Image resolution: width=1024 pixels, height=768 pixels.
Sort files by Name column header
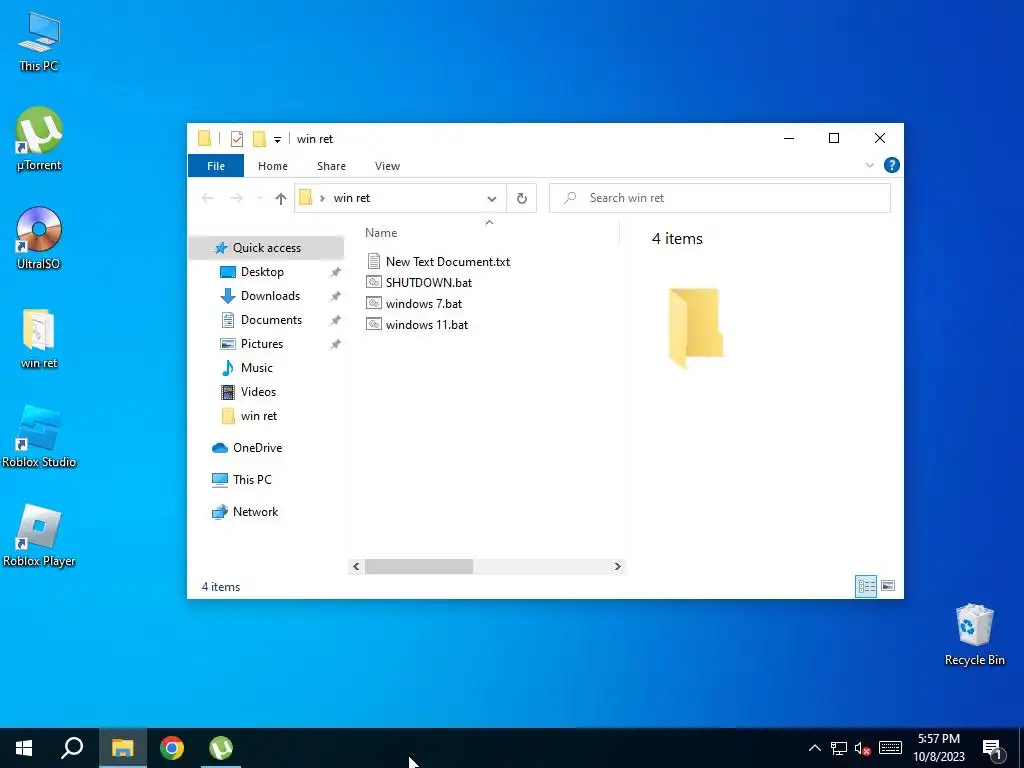pos(381,233)
